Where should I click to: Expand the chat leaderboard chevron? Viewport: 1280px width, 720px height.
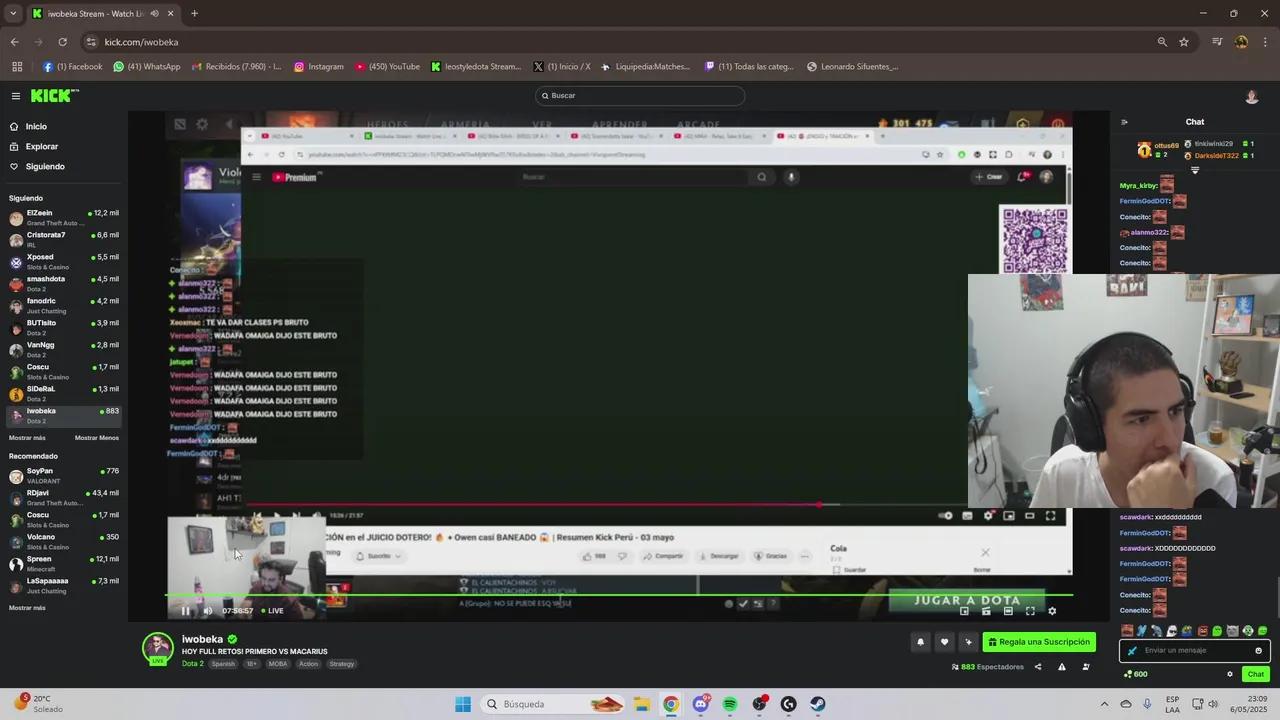click(x=1194, y=171)
